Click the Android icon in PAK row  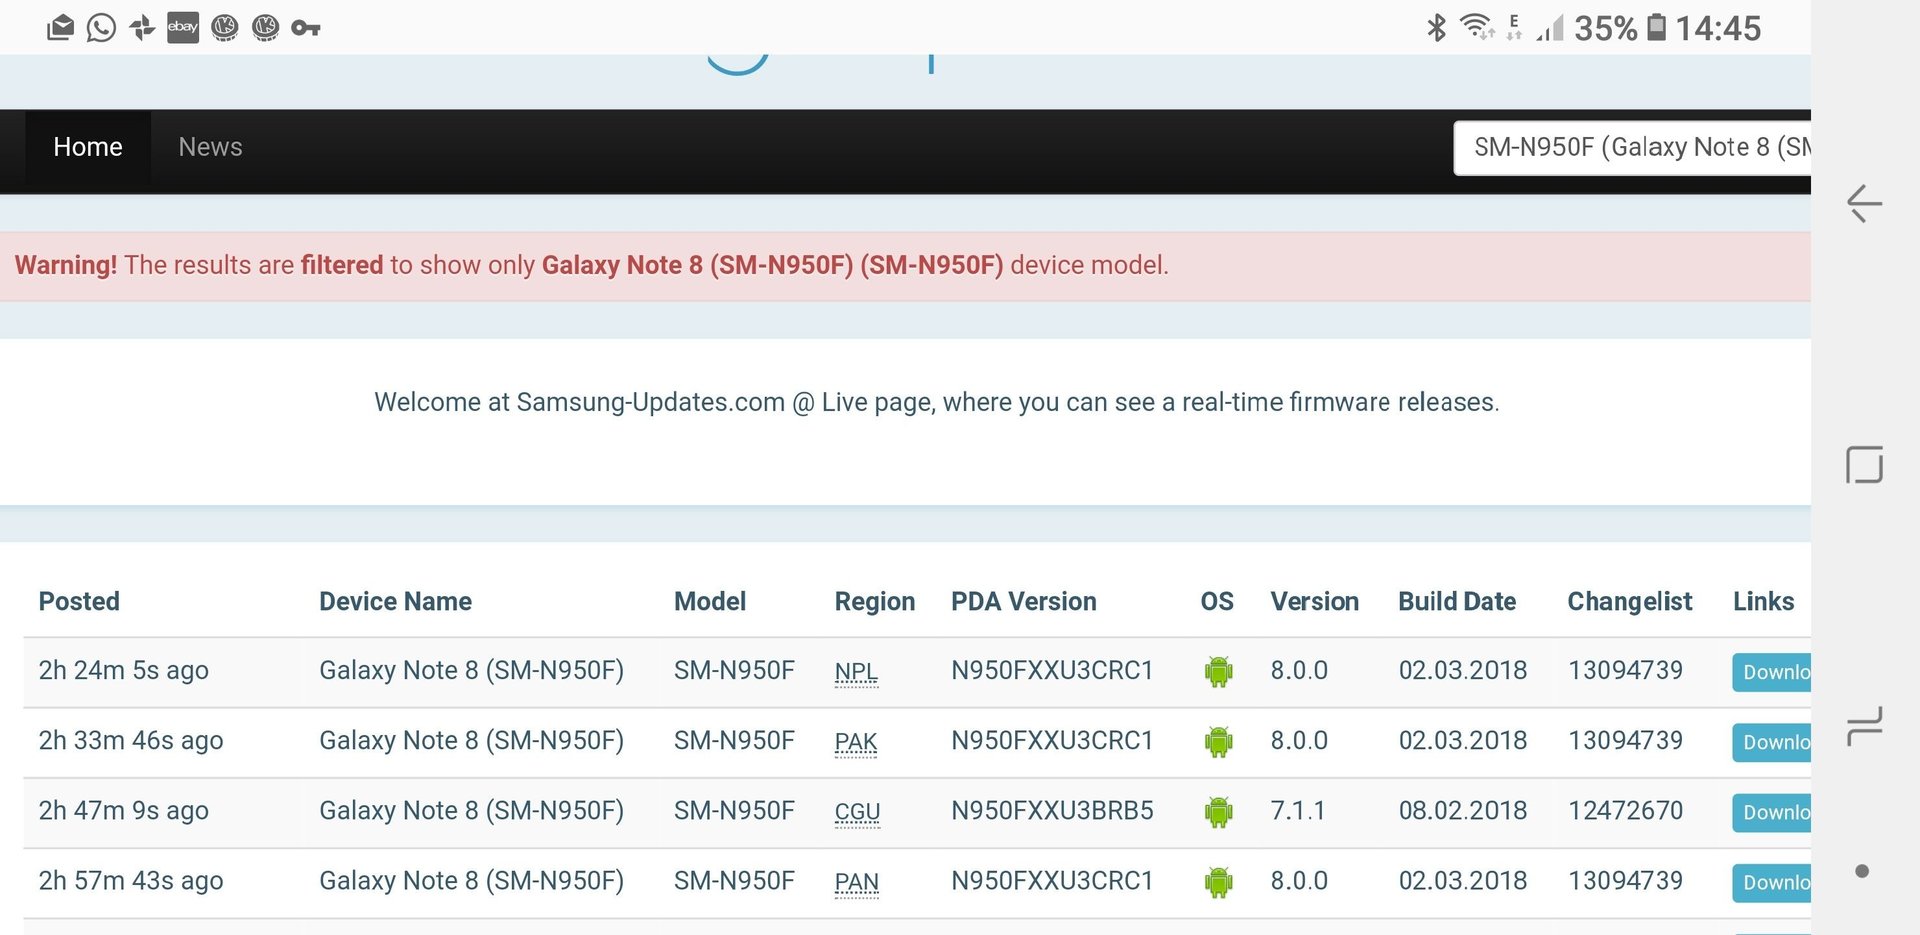(x=1218, y=741)
